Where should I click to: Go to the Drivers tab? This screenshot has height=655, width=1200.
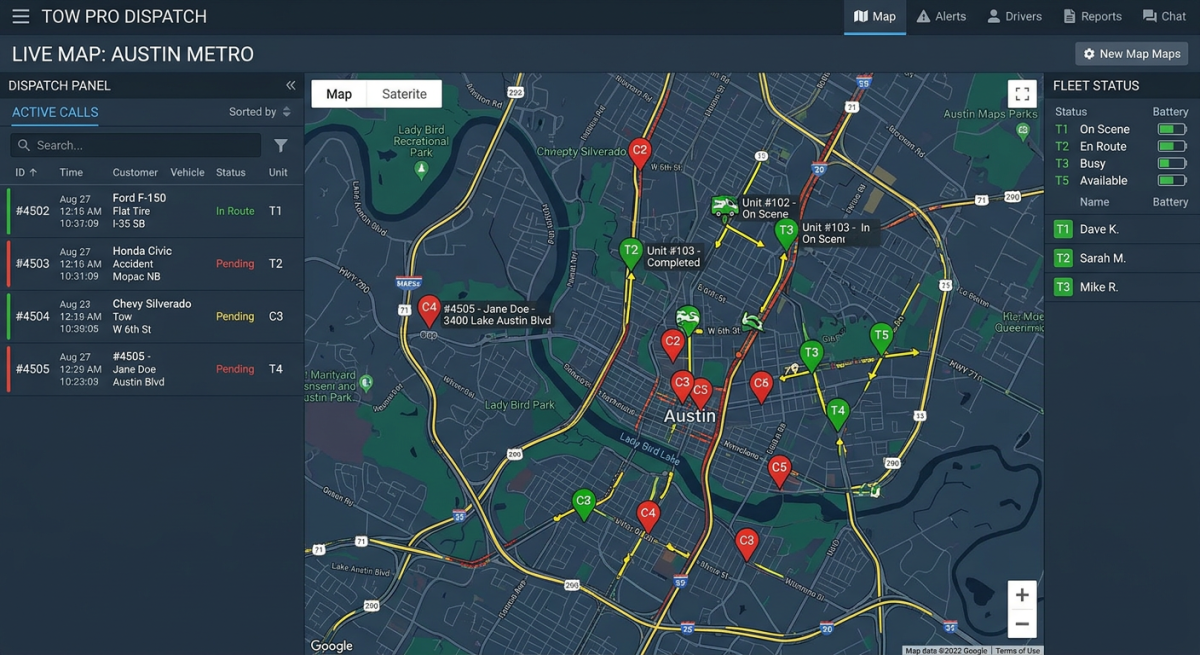point(1014,17)
